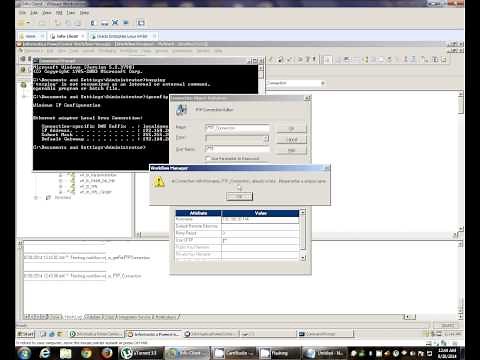The height and width of the screenshot is (360, 480).
Task: Click the VMware full screen toolbar icon
Action: tap(115, 23)
